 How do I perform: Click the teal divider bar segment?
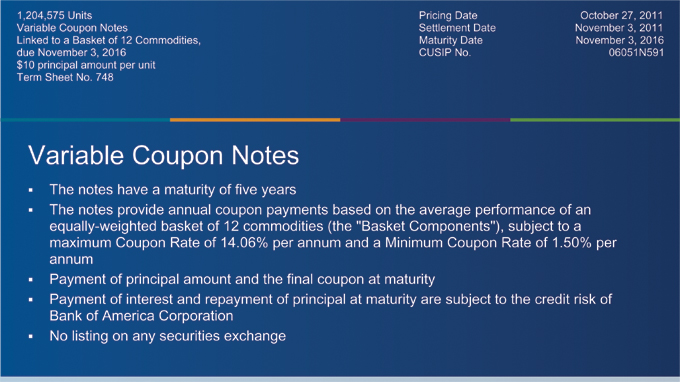pos(85,120)
